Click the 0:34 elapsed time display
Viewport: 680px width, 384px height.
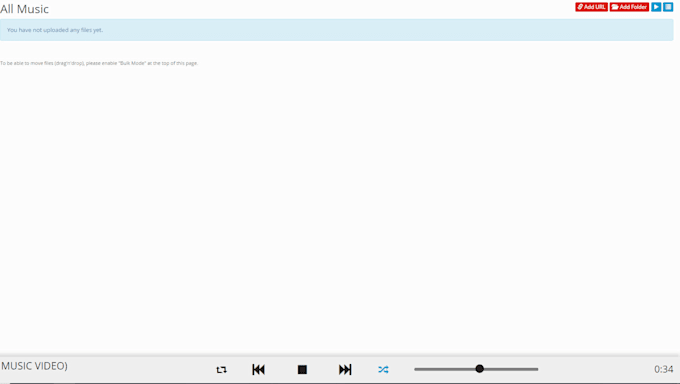pos(664,369)
